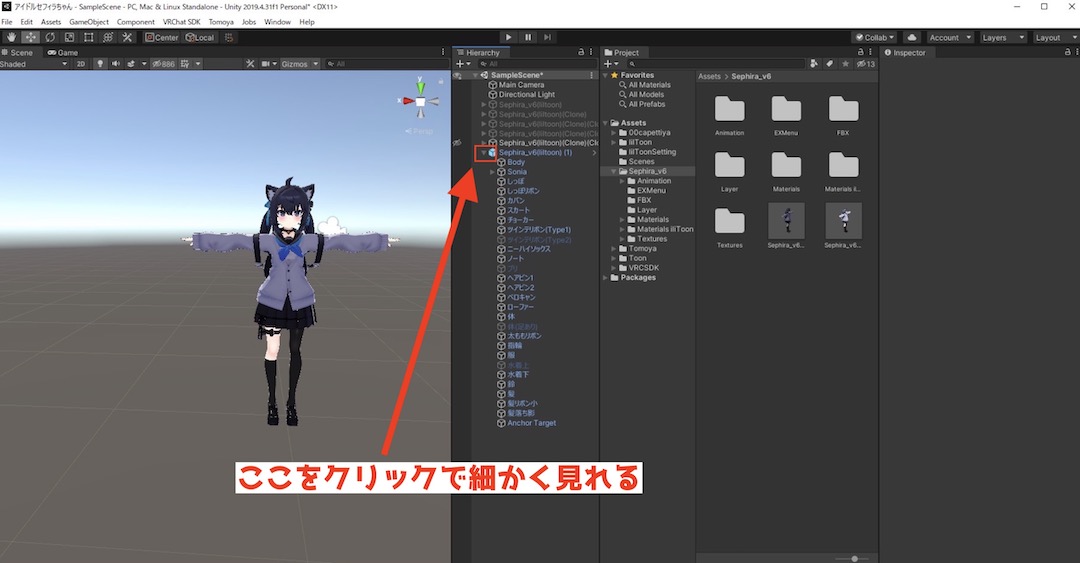
Task: Open the File menu
Action: point(7,22)
